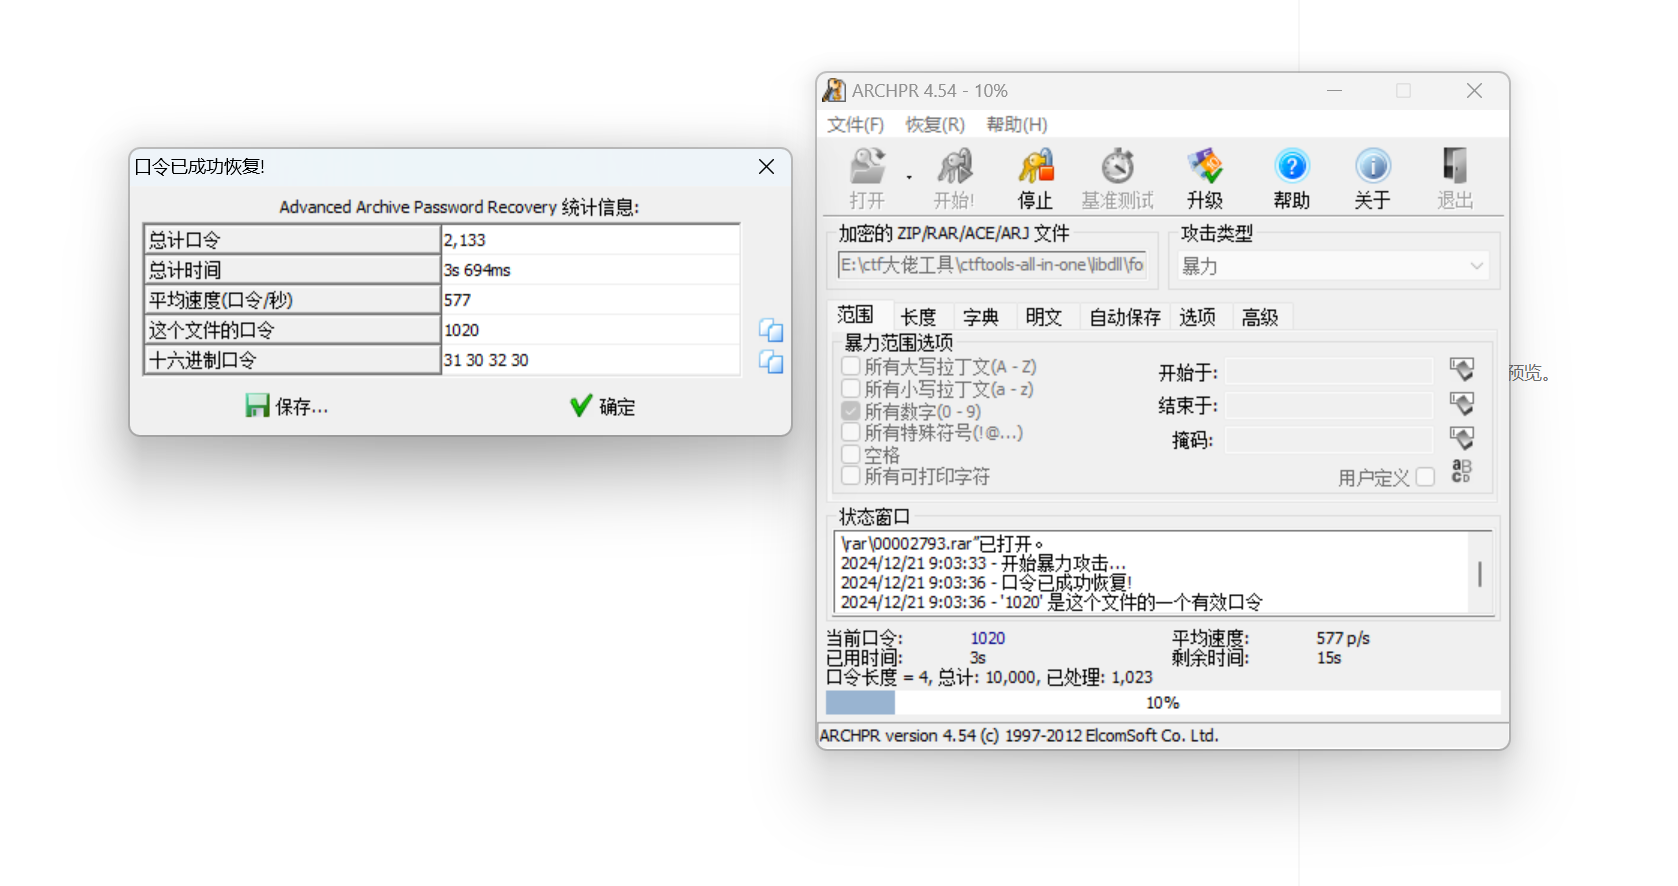
Task: Click the password value 1020 in dialog
Action: [591, 330]
